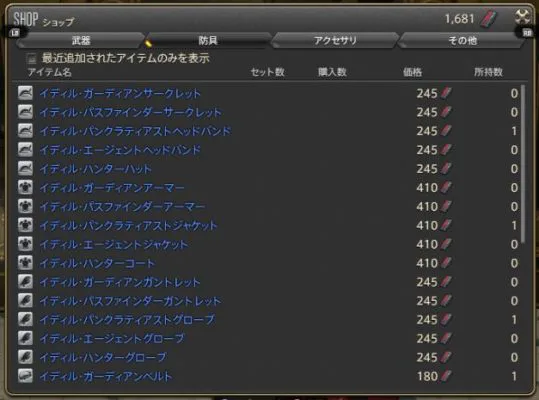The width and height of the screenshot is (539, 400).
Task: Switch to the 武器 tab
Action: tap(81, 41)
